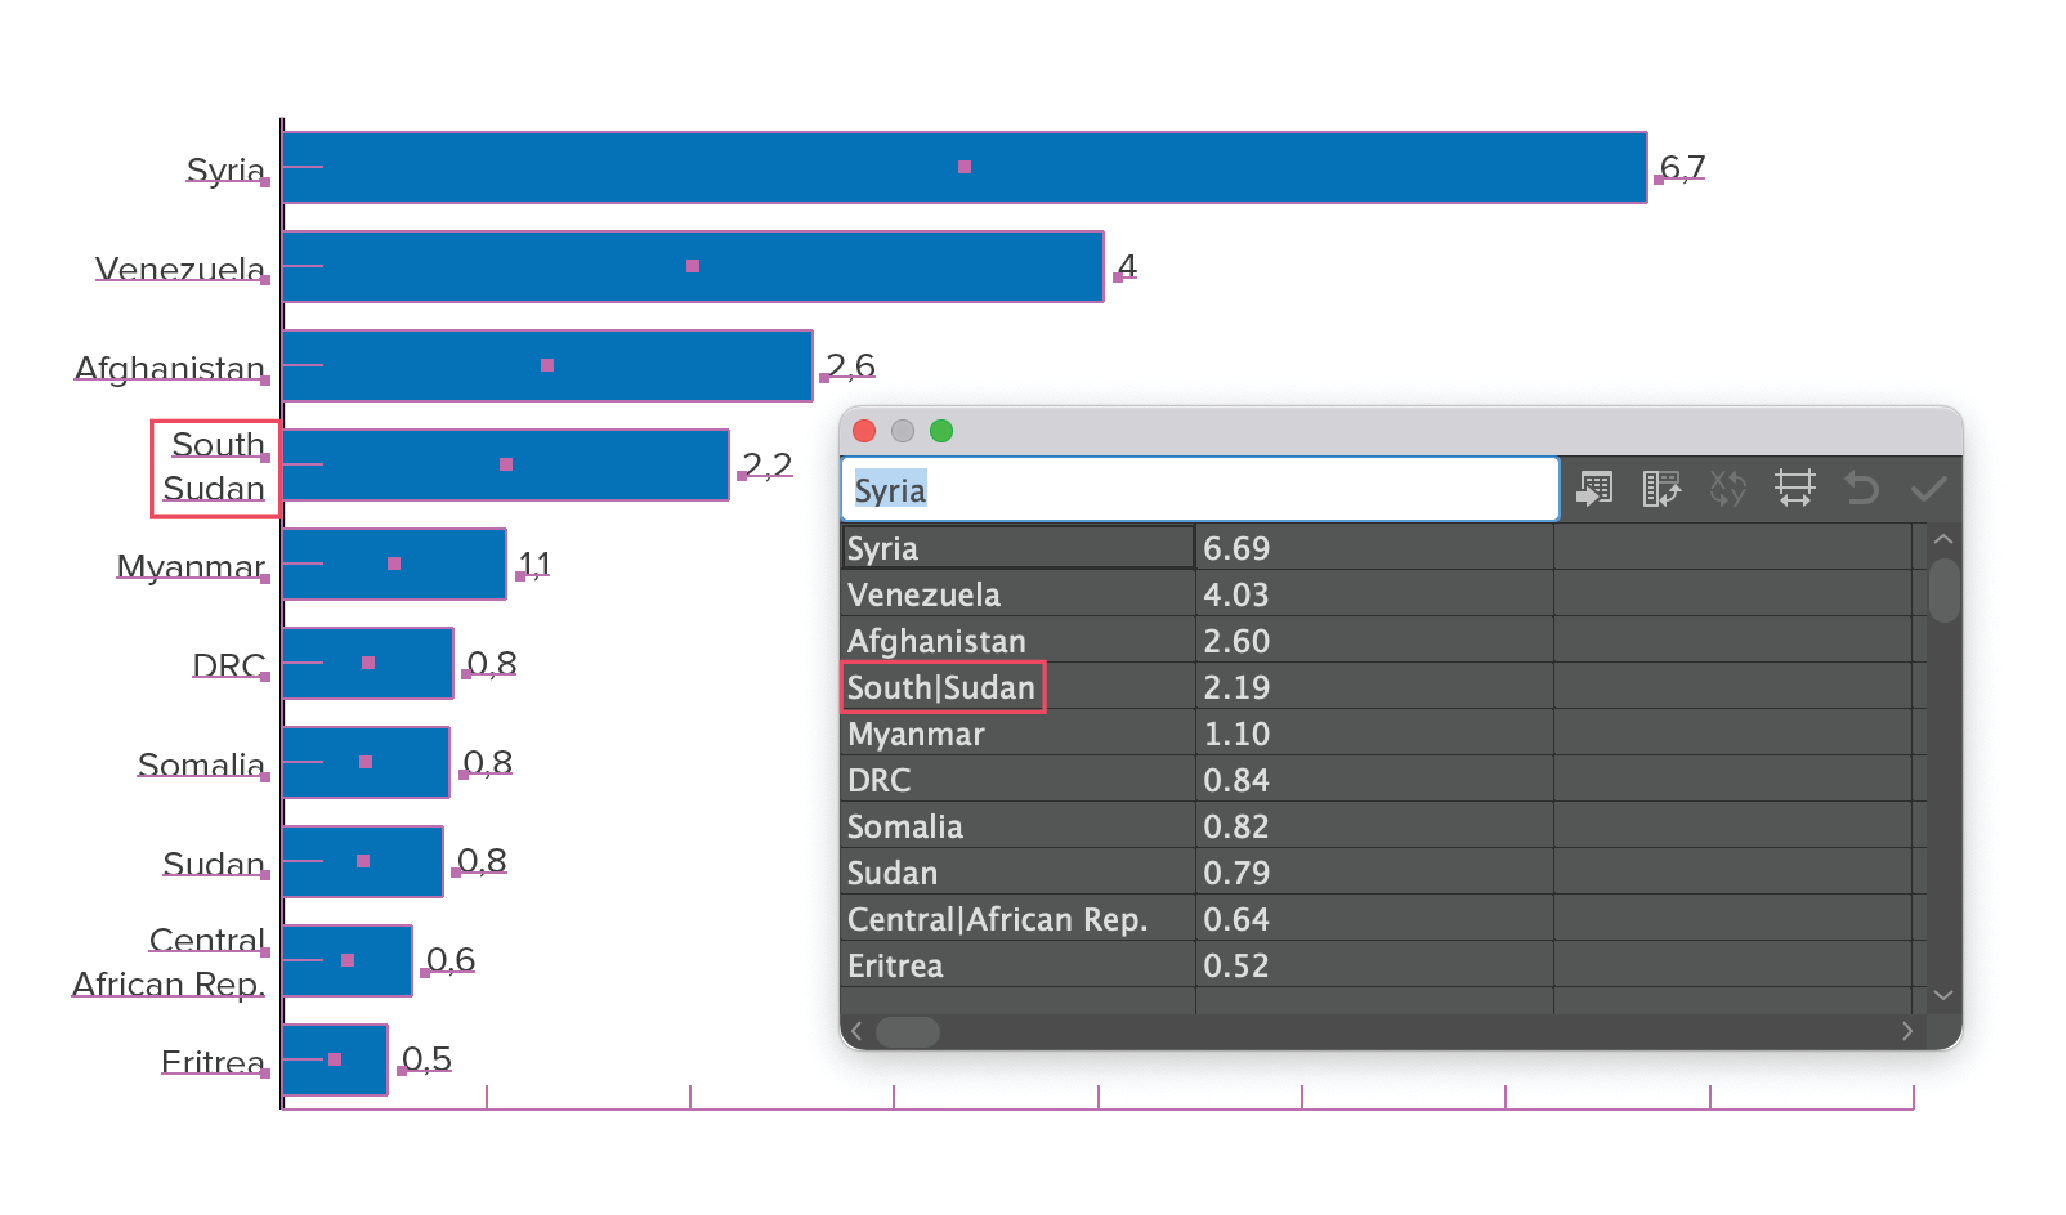Screen dimensions: 2066x1215
Task: Click the DRC axis label on chart
Action: (x=229, y=665)
